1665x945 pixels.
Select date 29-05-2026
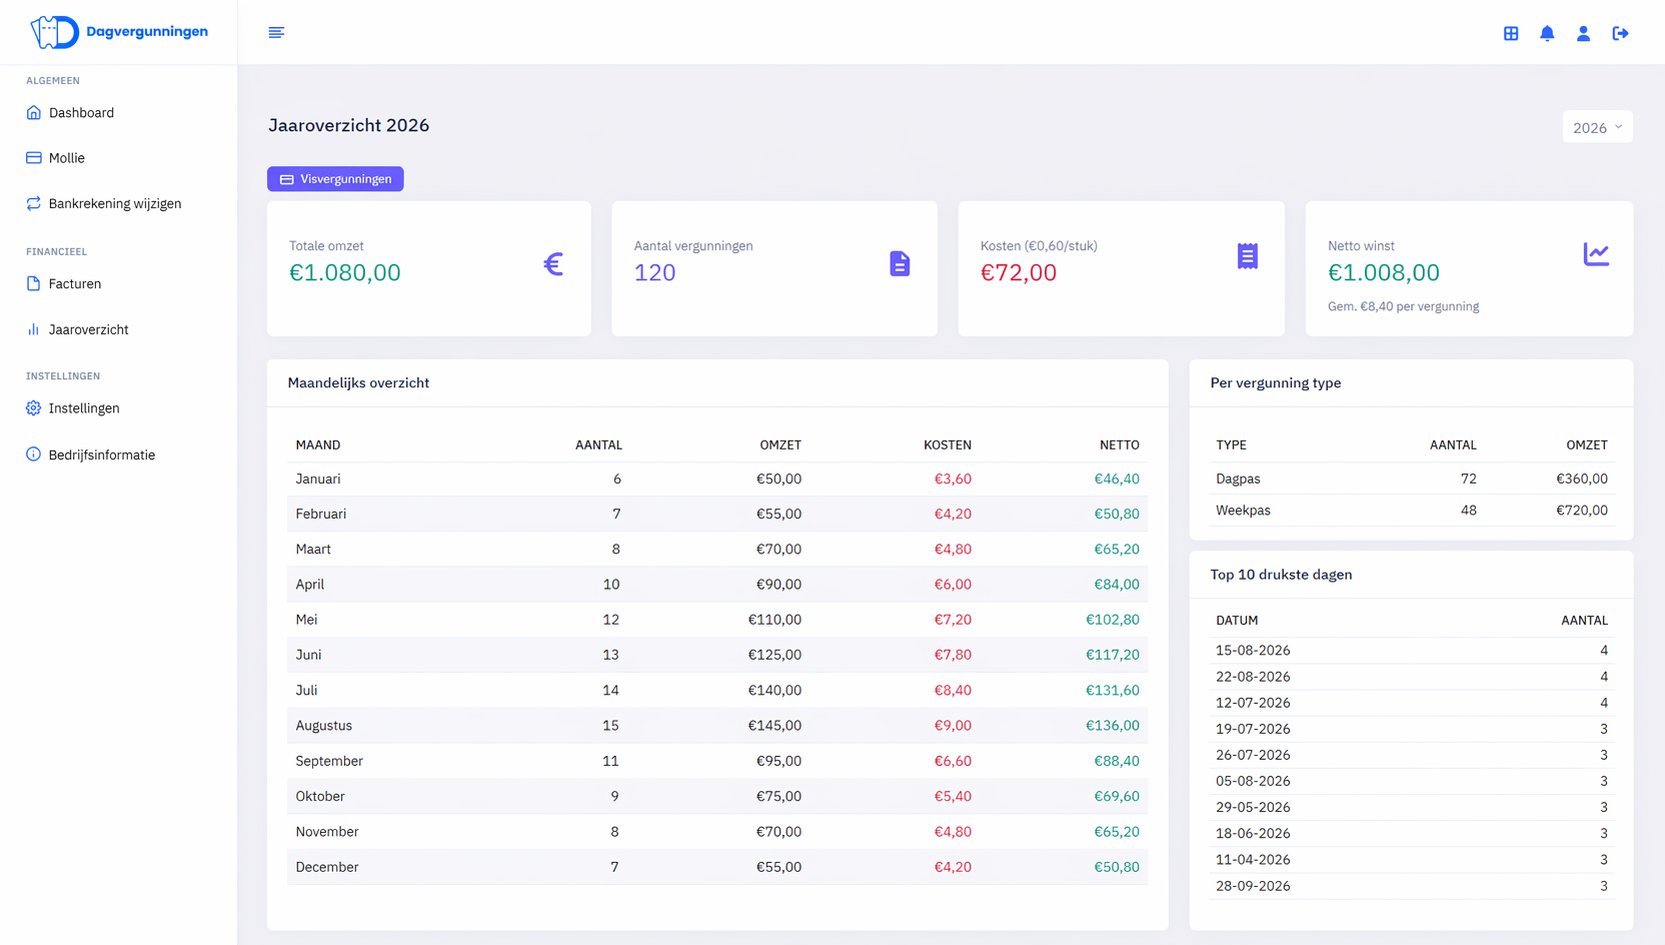(x=1253, y=807)
